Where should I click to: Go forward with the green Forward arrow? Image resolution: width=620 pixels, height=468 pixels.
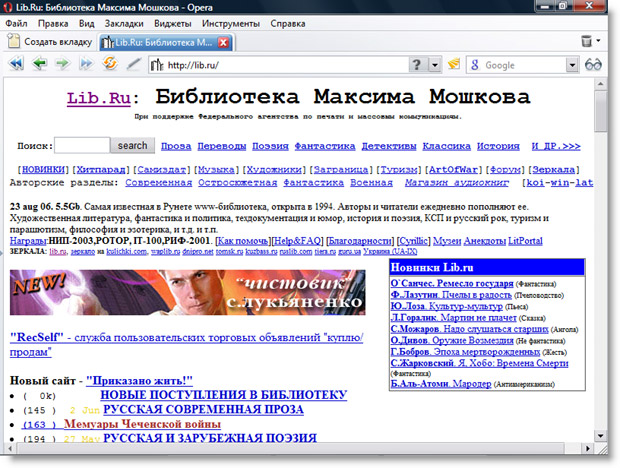coord(62,64)
